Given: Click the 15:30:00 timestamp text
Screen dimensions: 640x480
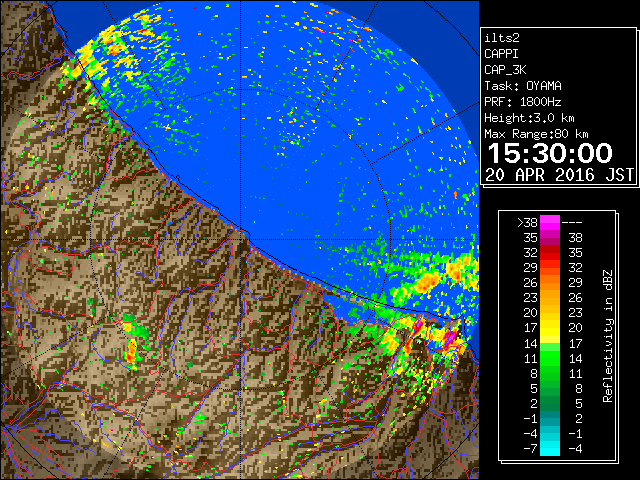Looking at the screenshot, I should 550,153.
